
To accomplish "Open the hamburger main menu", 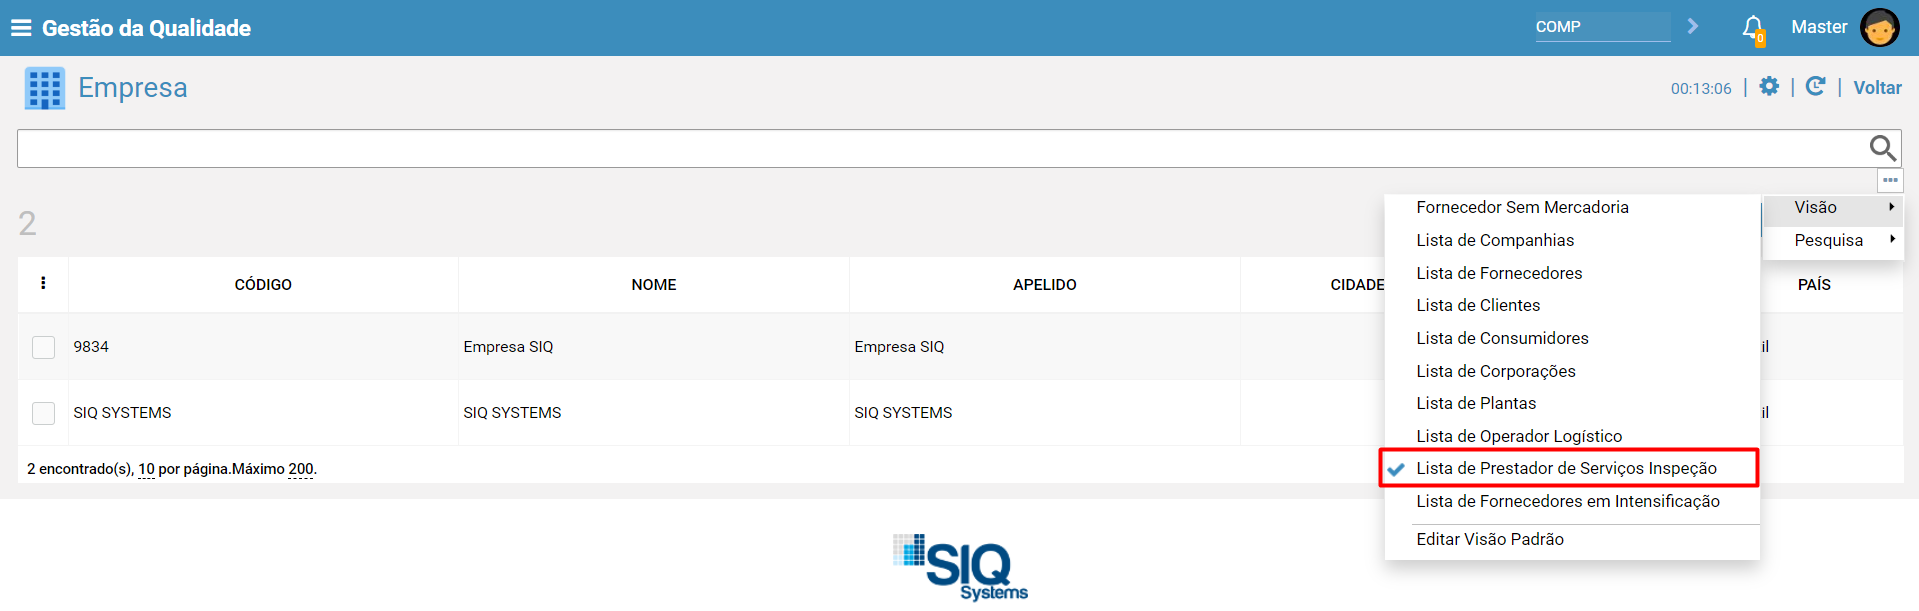I will [x=21, y=28].
